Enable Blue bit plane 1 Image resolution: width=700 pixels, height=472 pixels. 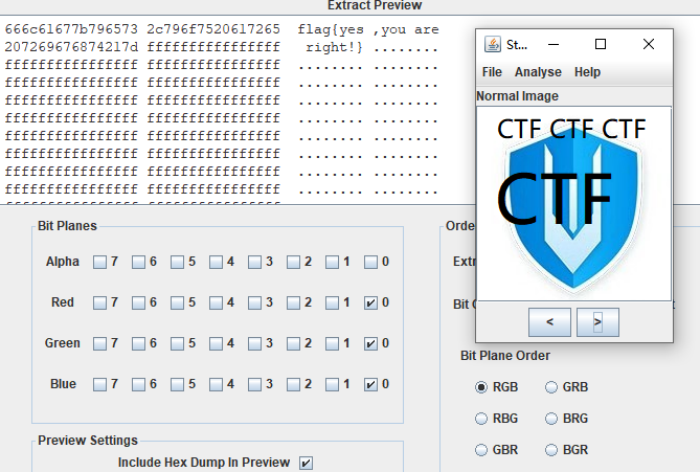coord(332,384)
